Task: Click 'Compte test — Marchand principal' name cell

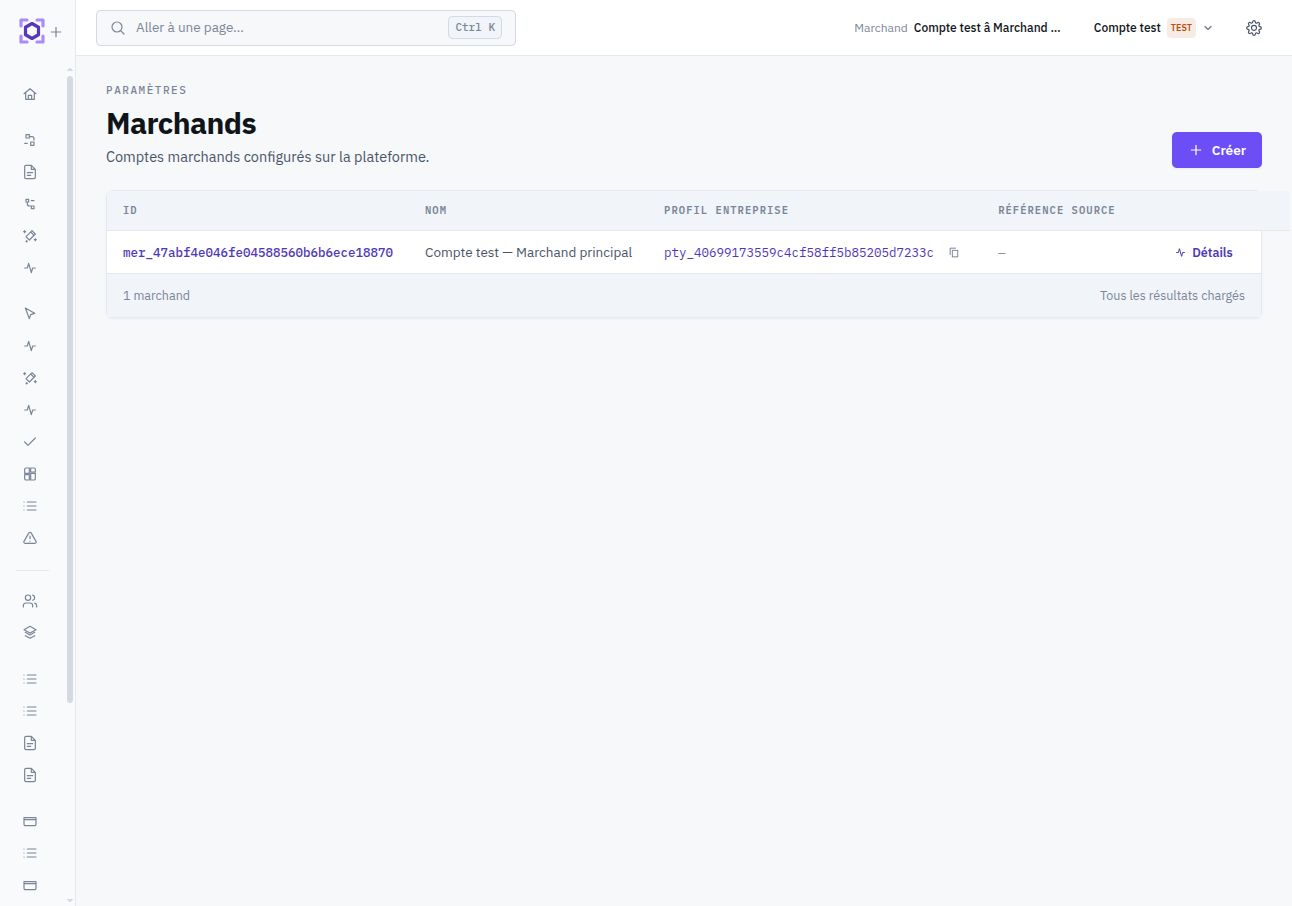Action: (x=528, y=253)
